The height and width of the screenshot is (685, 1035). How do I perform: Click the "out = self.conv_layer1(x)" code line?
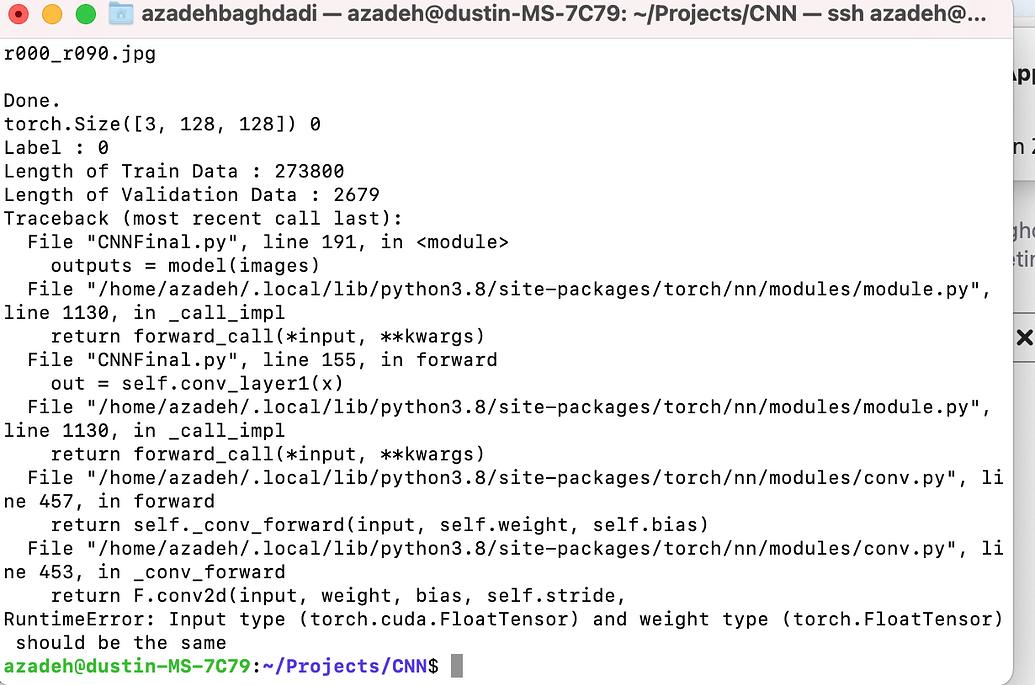tap(197, 383)
